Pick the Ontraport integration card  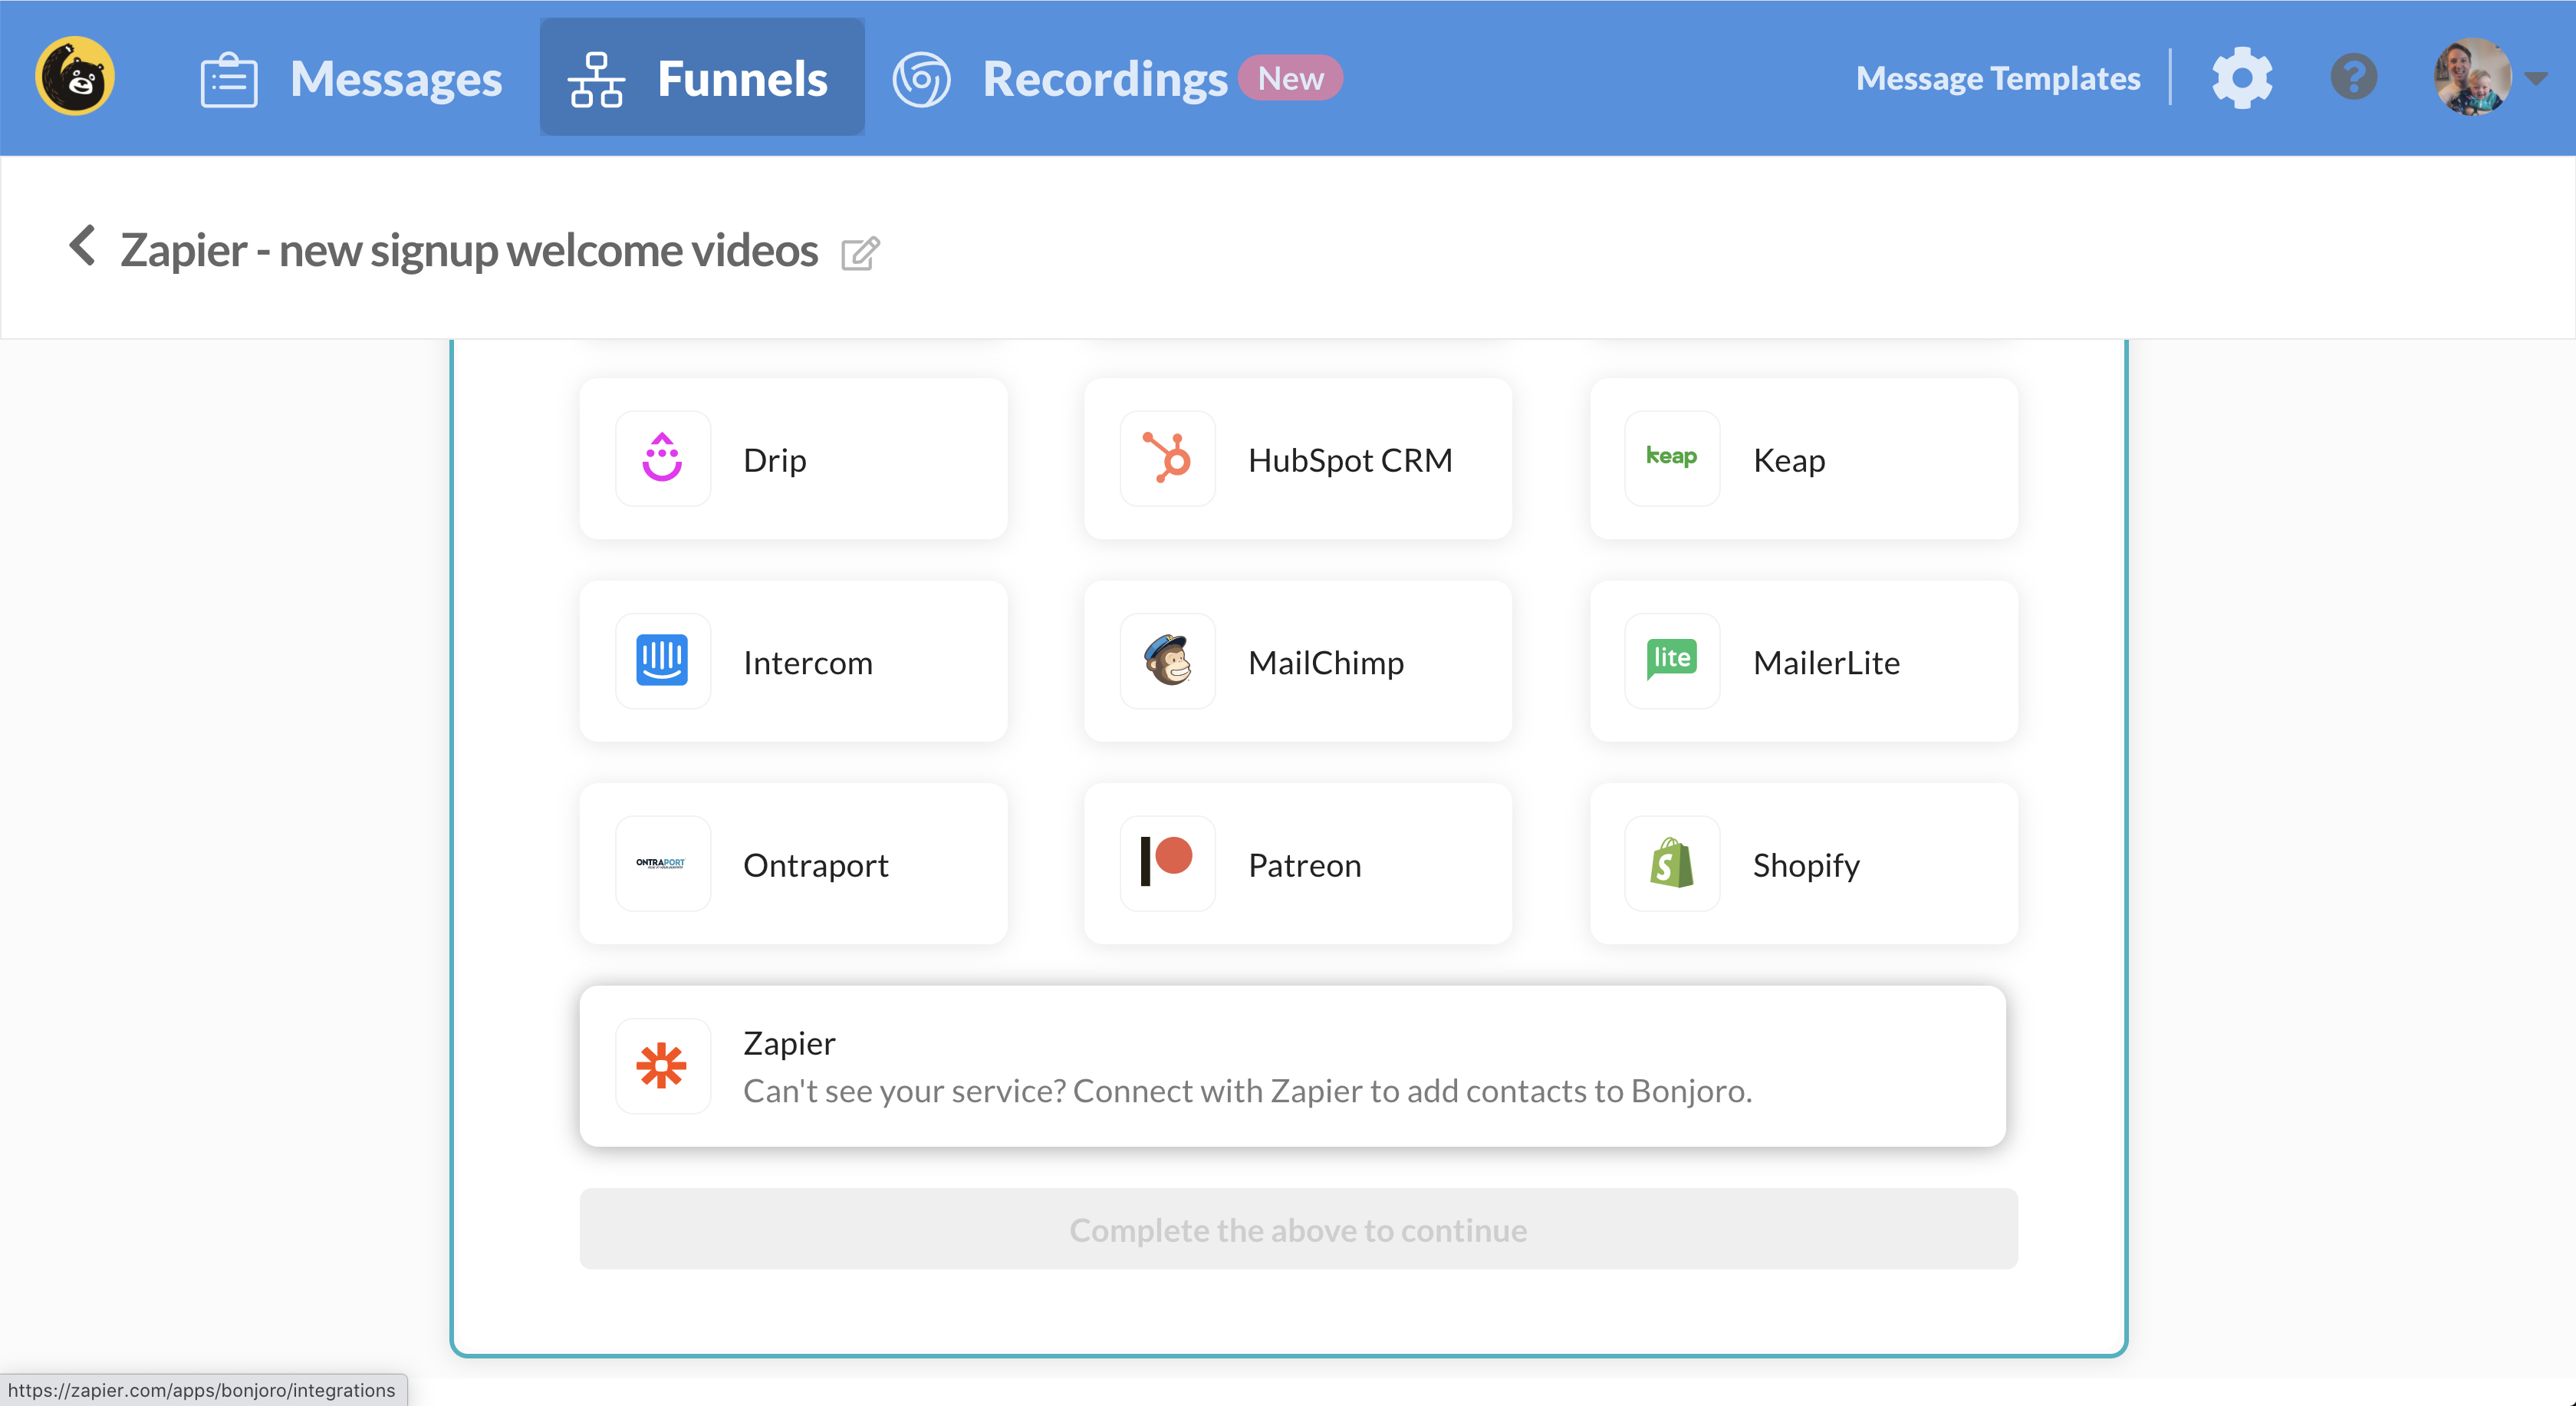793,863
